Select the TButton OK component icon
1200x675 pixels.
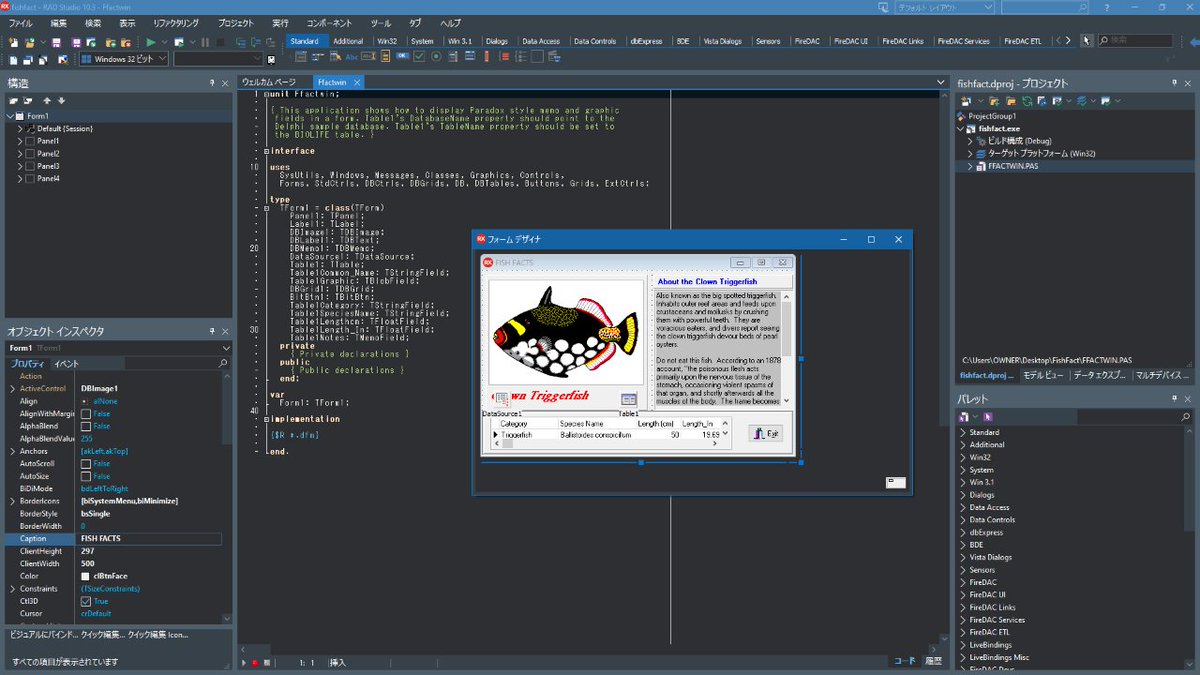[402, 57]
